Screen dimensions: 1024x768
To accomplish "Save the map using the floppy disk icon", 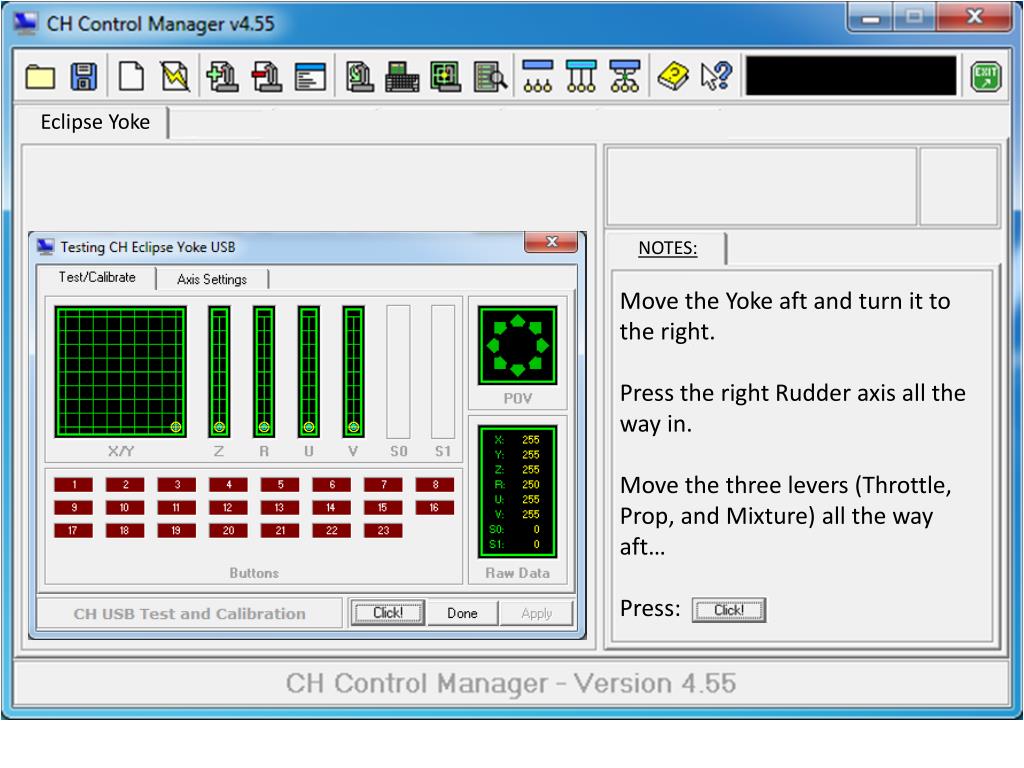I will coord(84,77).
